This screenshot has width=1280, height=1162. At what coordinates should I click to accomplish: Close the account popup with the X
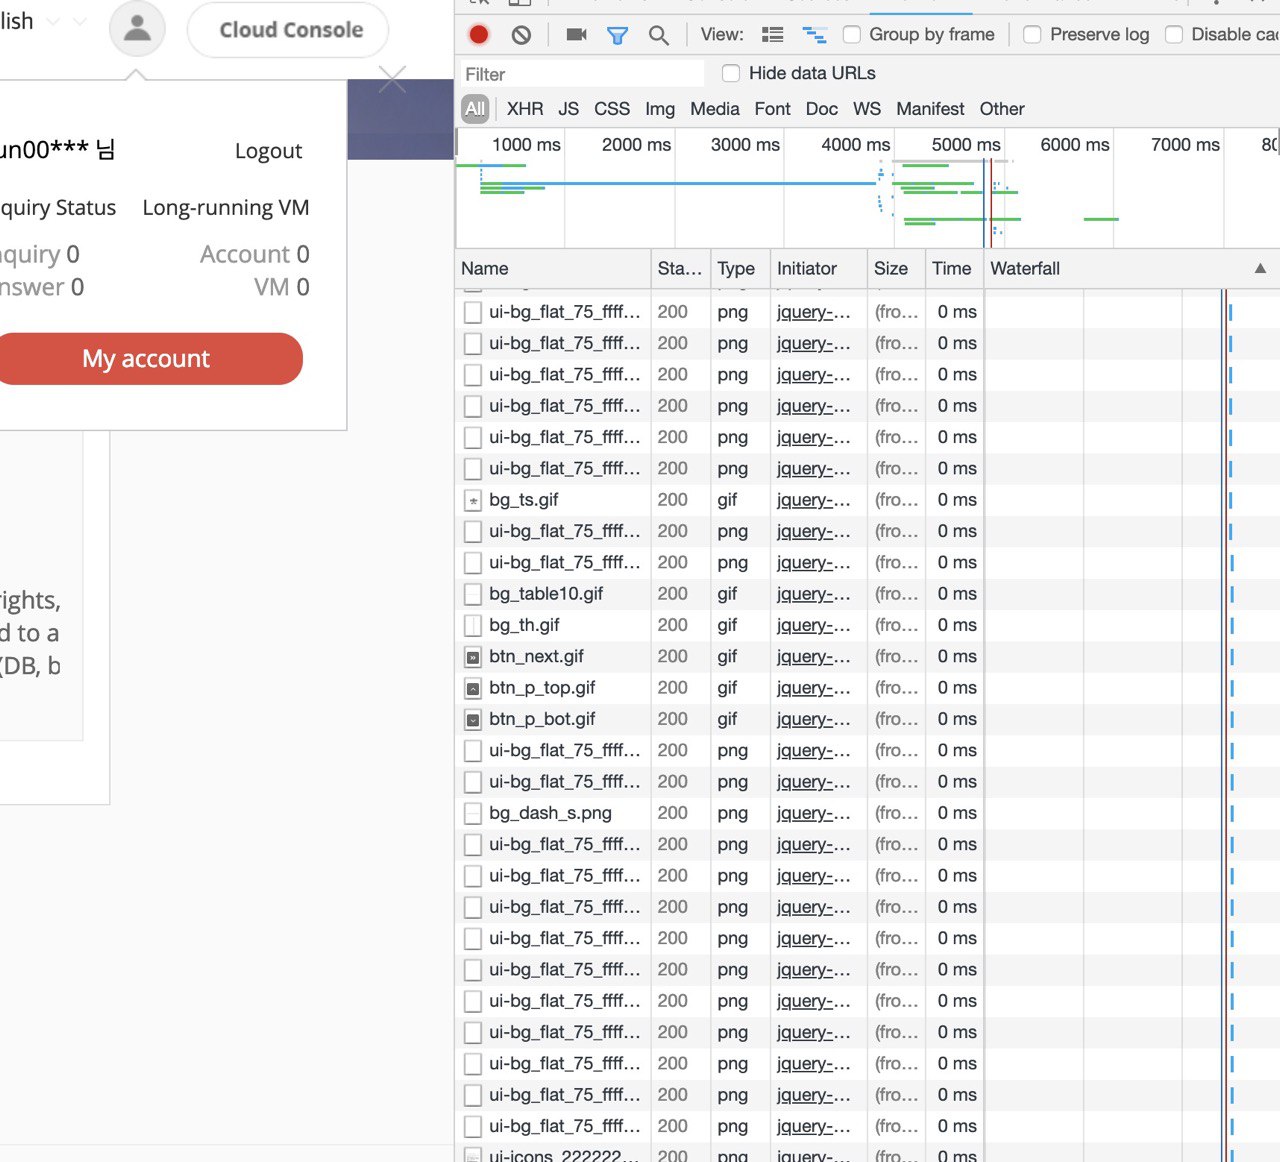click(x=392, y=80)
